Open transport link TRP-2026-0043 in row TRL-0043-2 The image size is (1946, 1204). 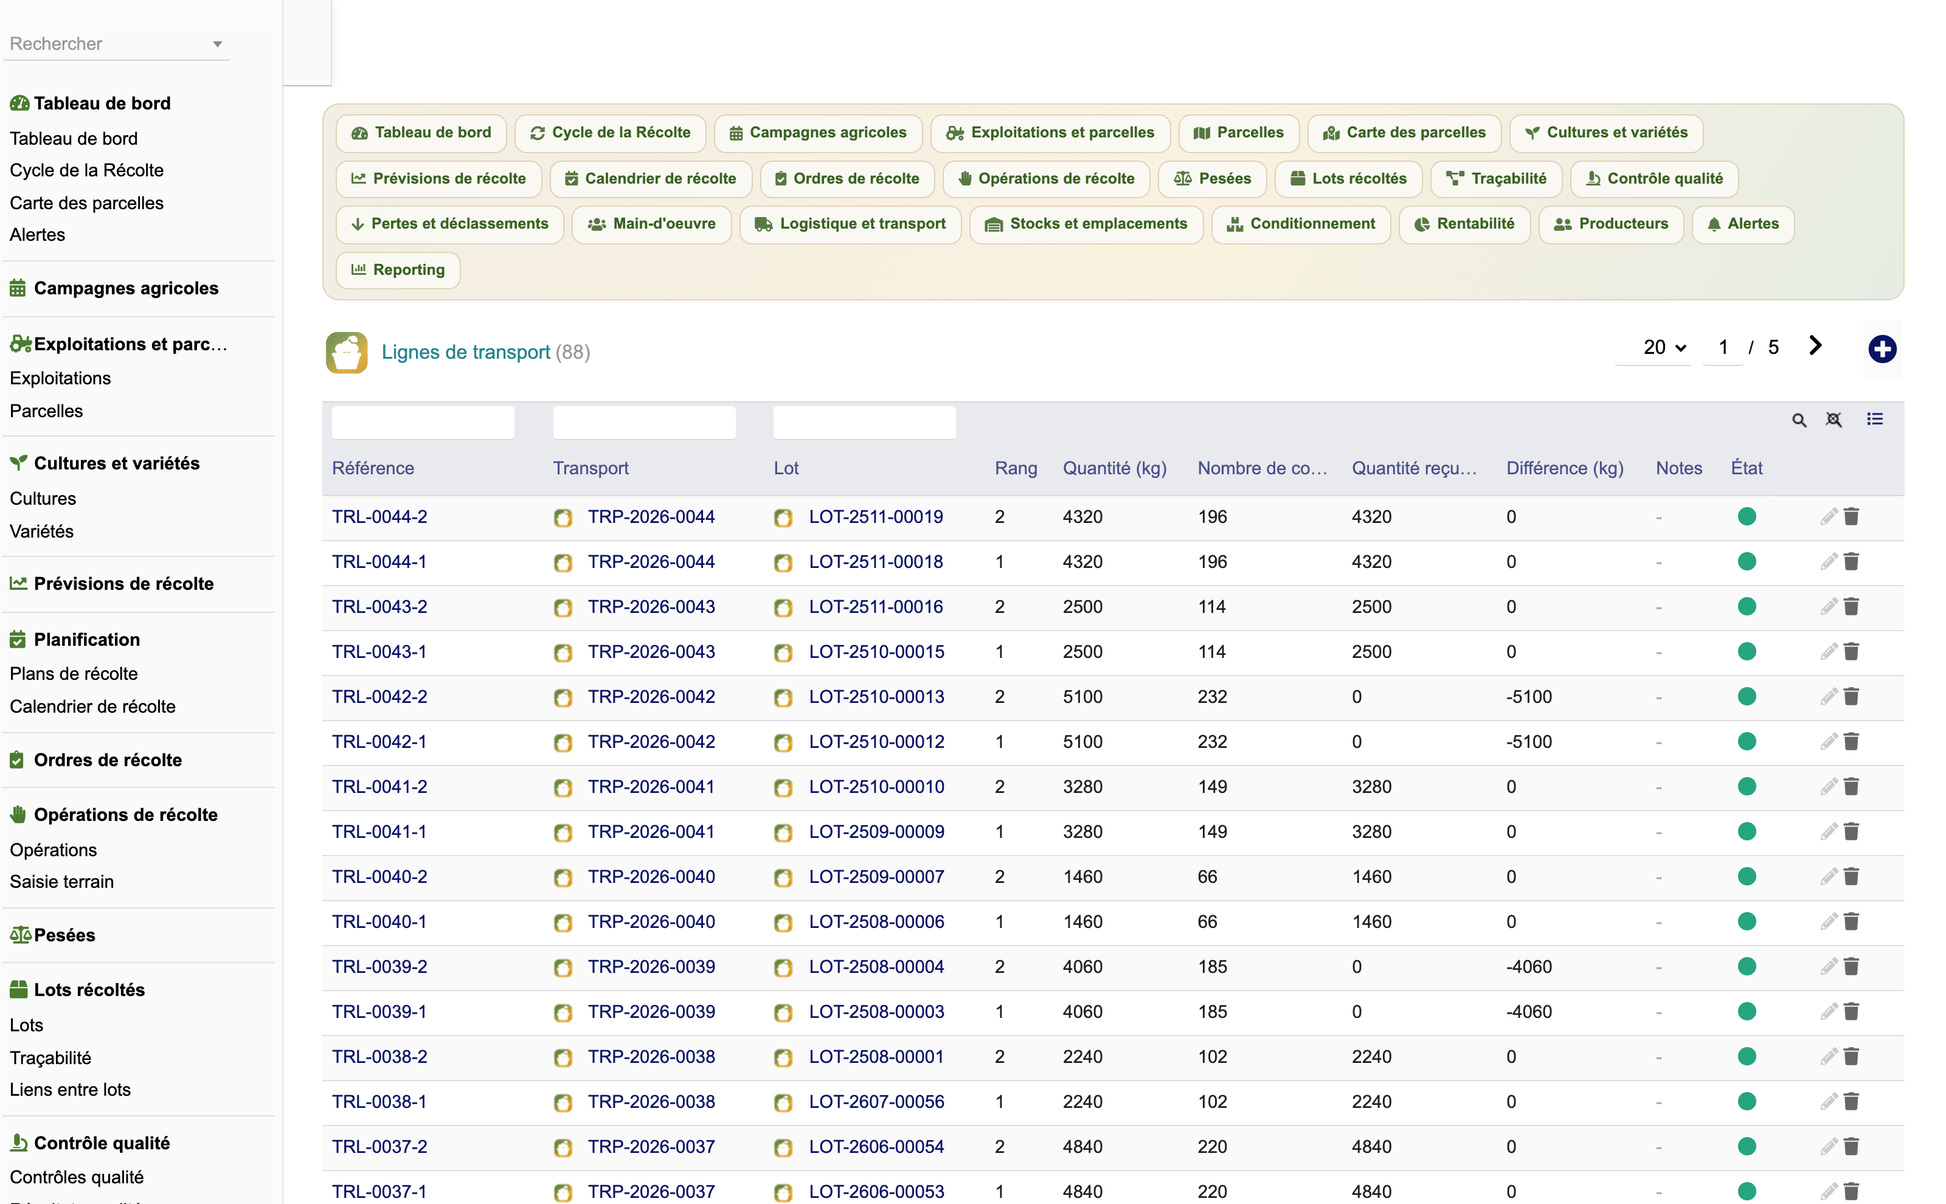coord(651,607)
